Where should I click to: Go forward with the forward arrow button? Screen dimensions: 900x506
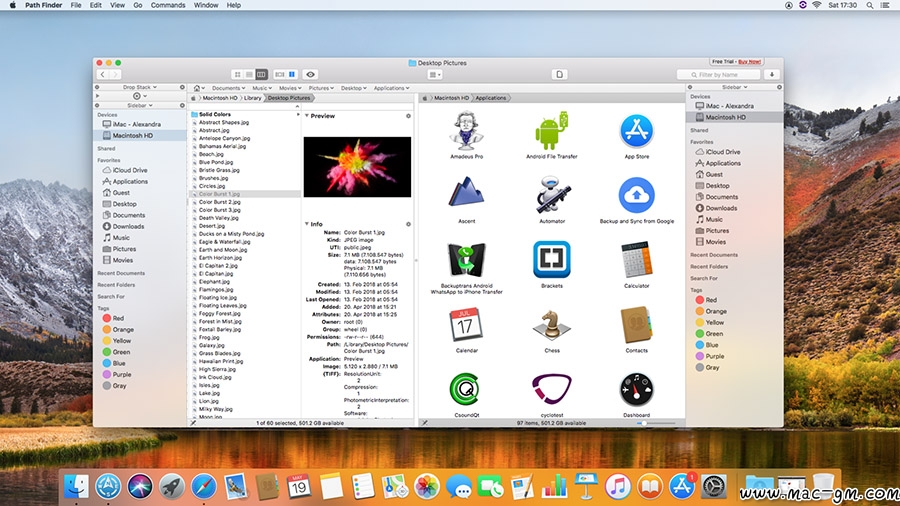tap(115, 75)
